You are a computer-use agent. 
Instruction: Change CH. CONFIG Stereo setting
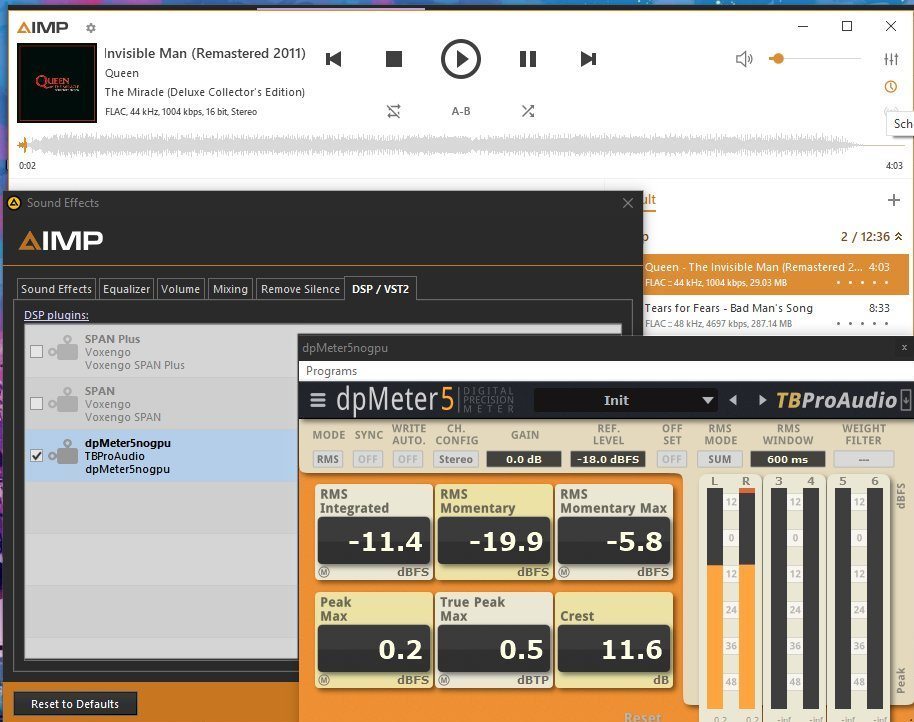(456, 459)
